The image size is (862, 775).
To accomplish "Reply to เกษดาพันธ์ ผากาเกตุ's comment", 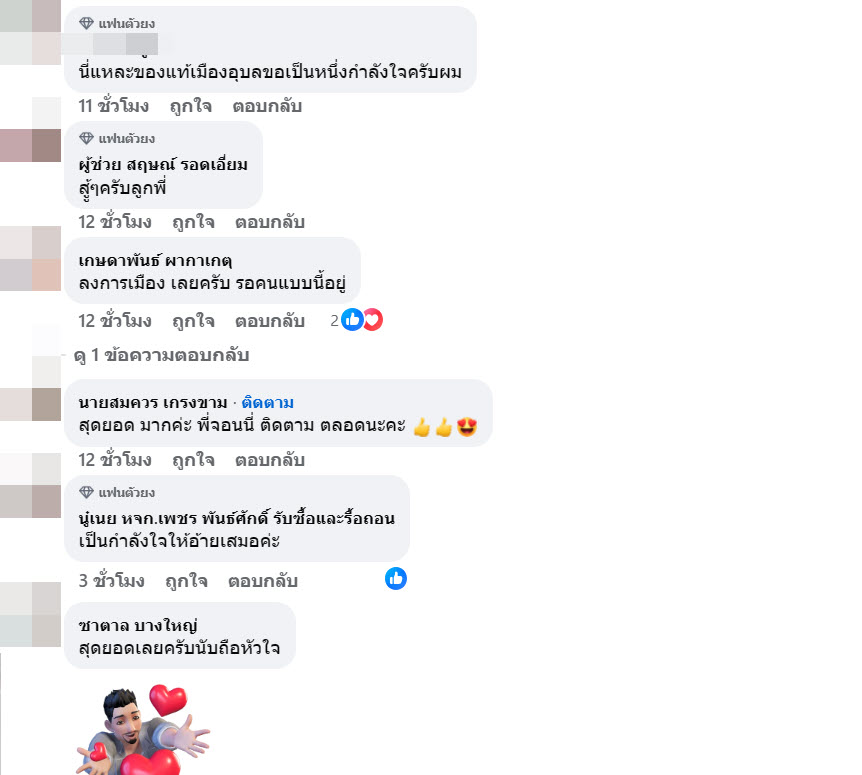I will (x=270, y=321).
